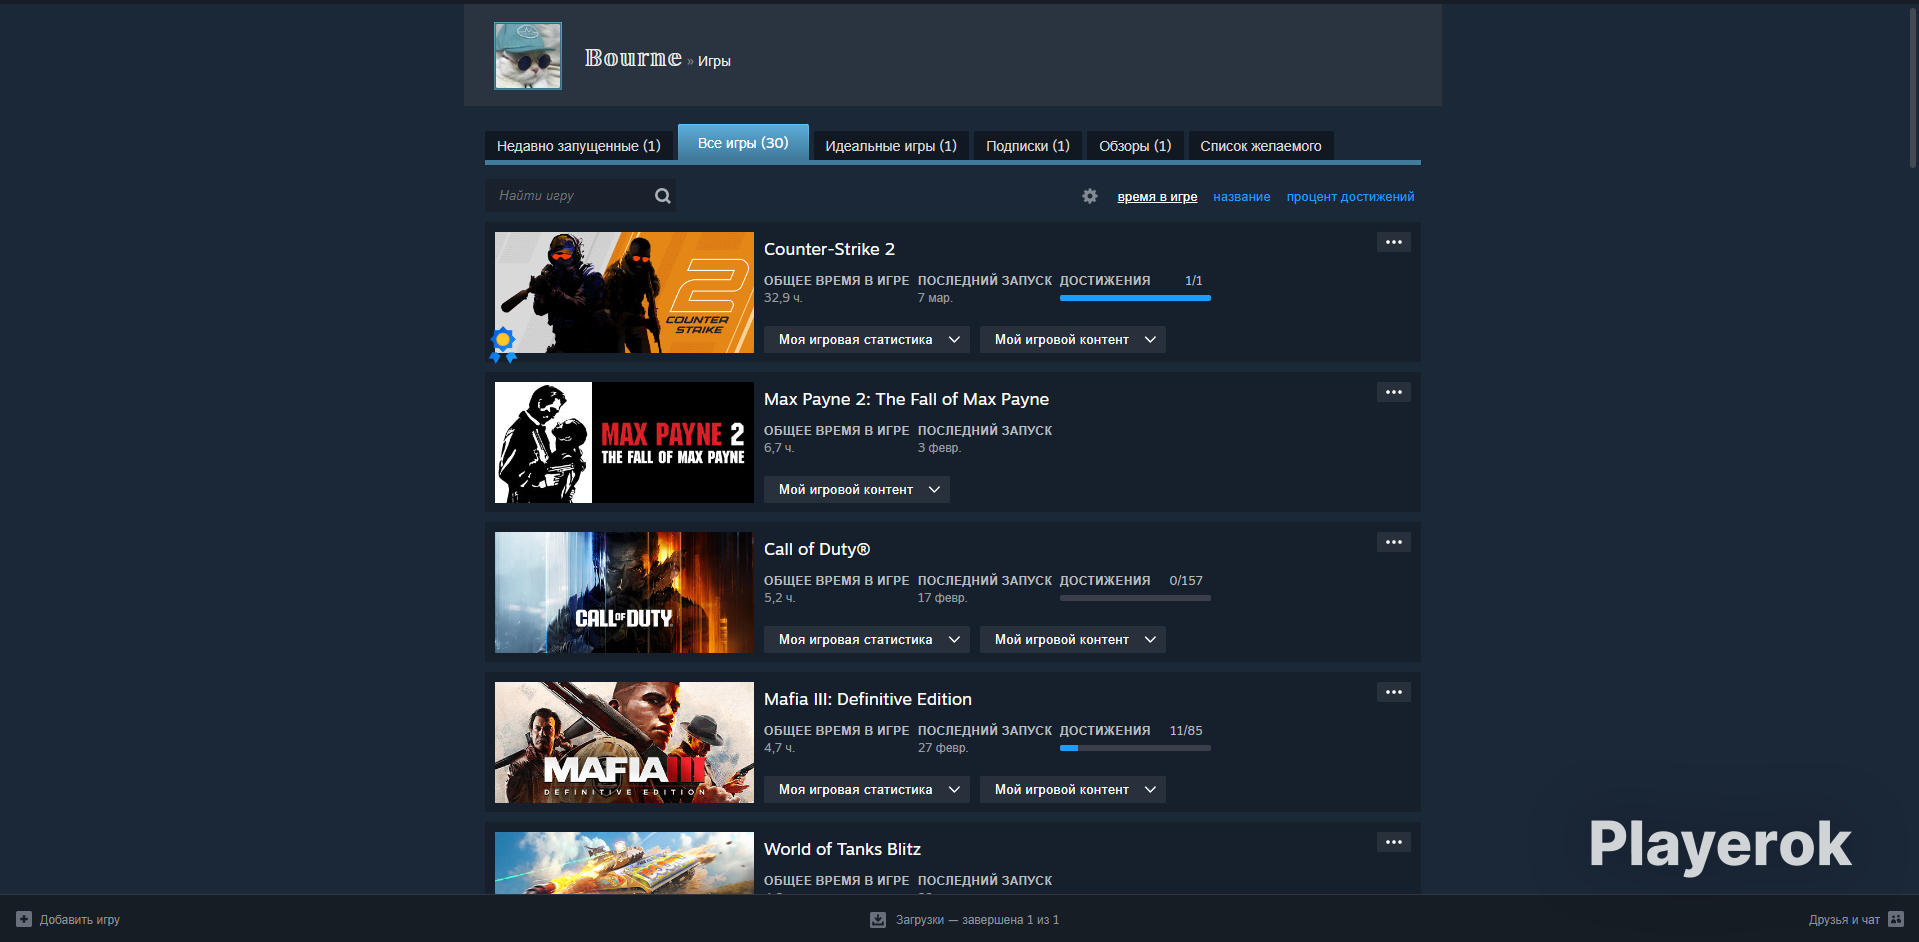The width and height of the screenshot is (1919, 942).
Task: Click Mafia III: Definitive Edition title
Action: 868,699
